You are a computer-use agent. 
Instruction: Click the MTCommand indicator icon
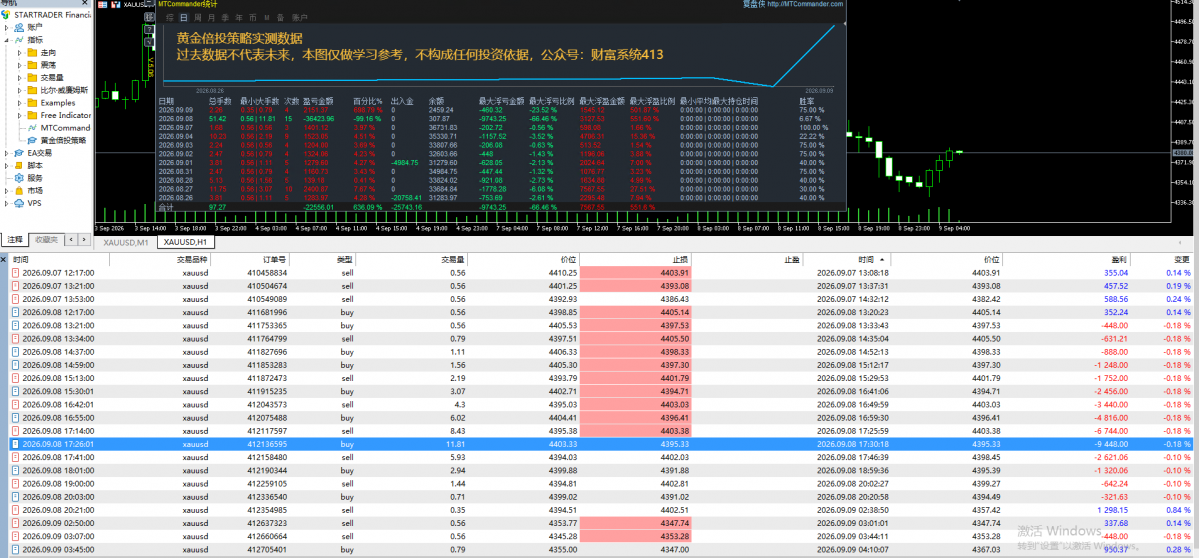pos(32,128)
